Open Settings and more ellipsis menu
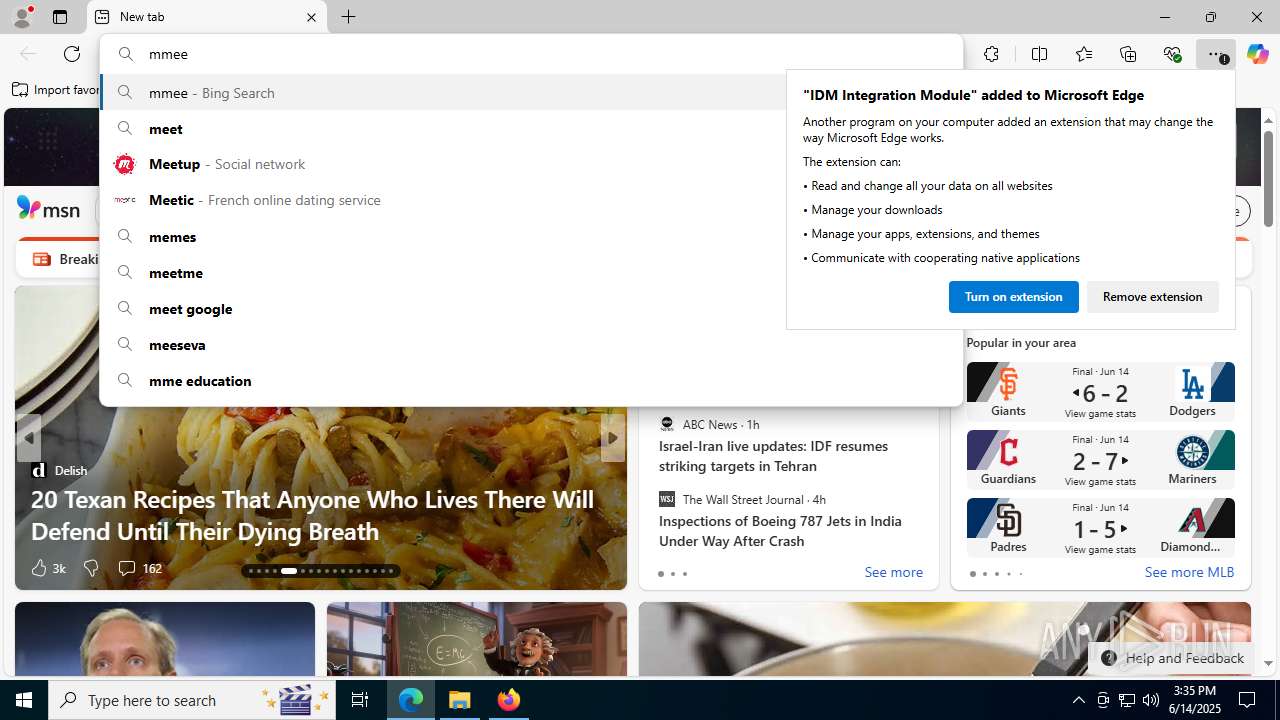This screenshot has height=720, width=1280. point(1215,54)
